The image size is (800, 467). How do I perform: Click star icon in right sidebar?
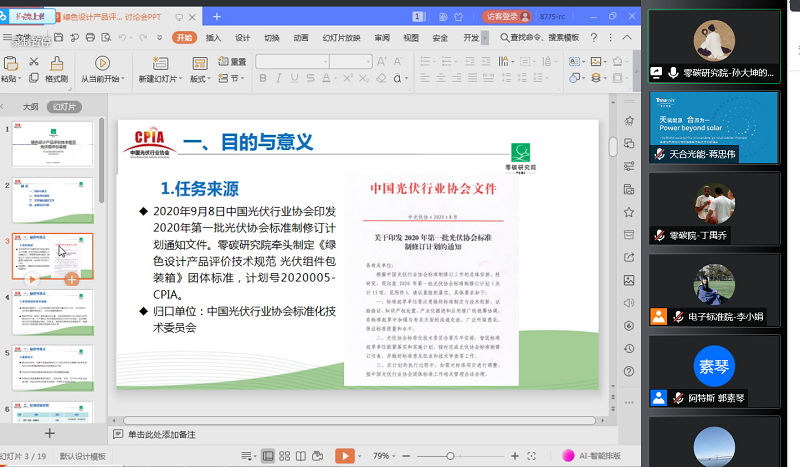(629, 212)
